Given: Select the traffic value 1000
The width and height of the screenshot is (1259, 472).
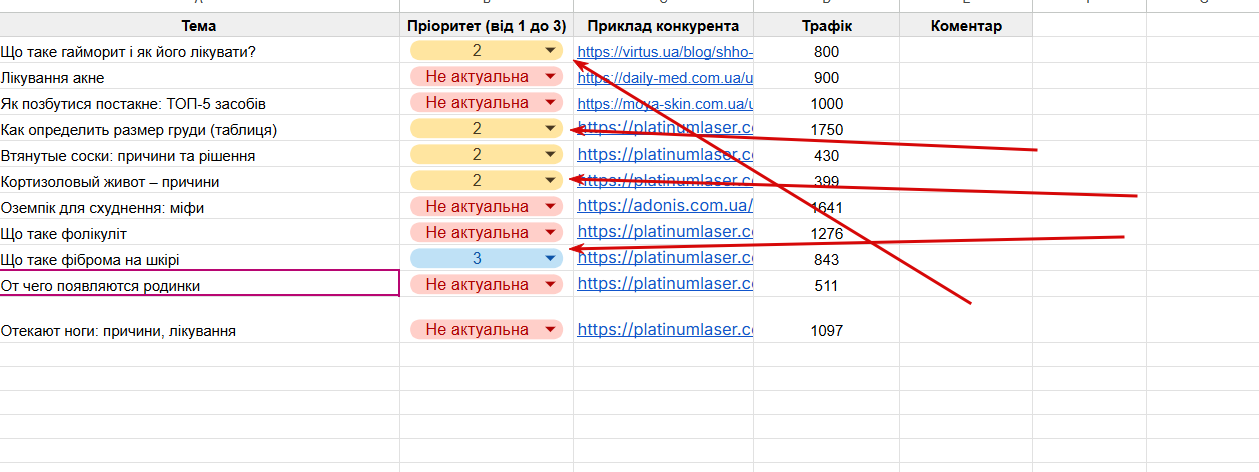Looking at the screenshot, I should coord(826,104).
